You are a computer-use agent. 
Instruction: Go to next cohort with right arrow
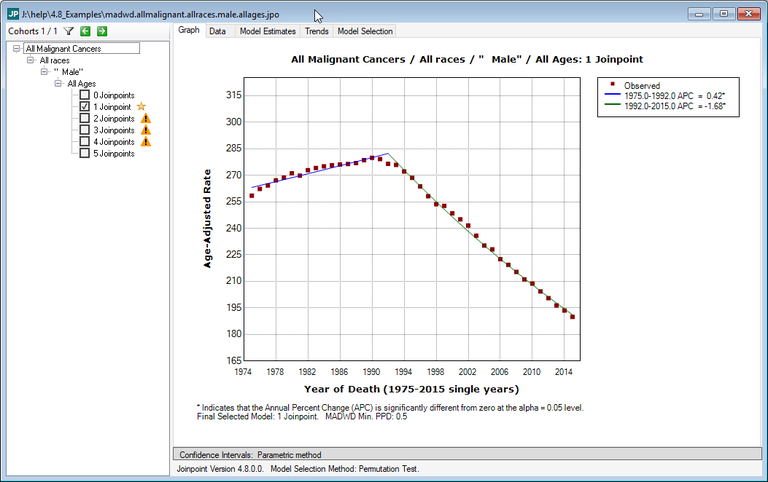pyautogui.click(x=101, y=31)
